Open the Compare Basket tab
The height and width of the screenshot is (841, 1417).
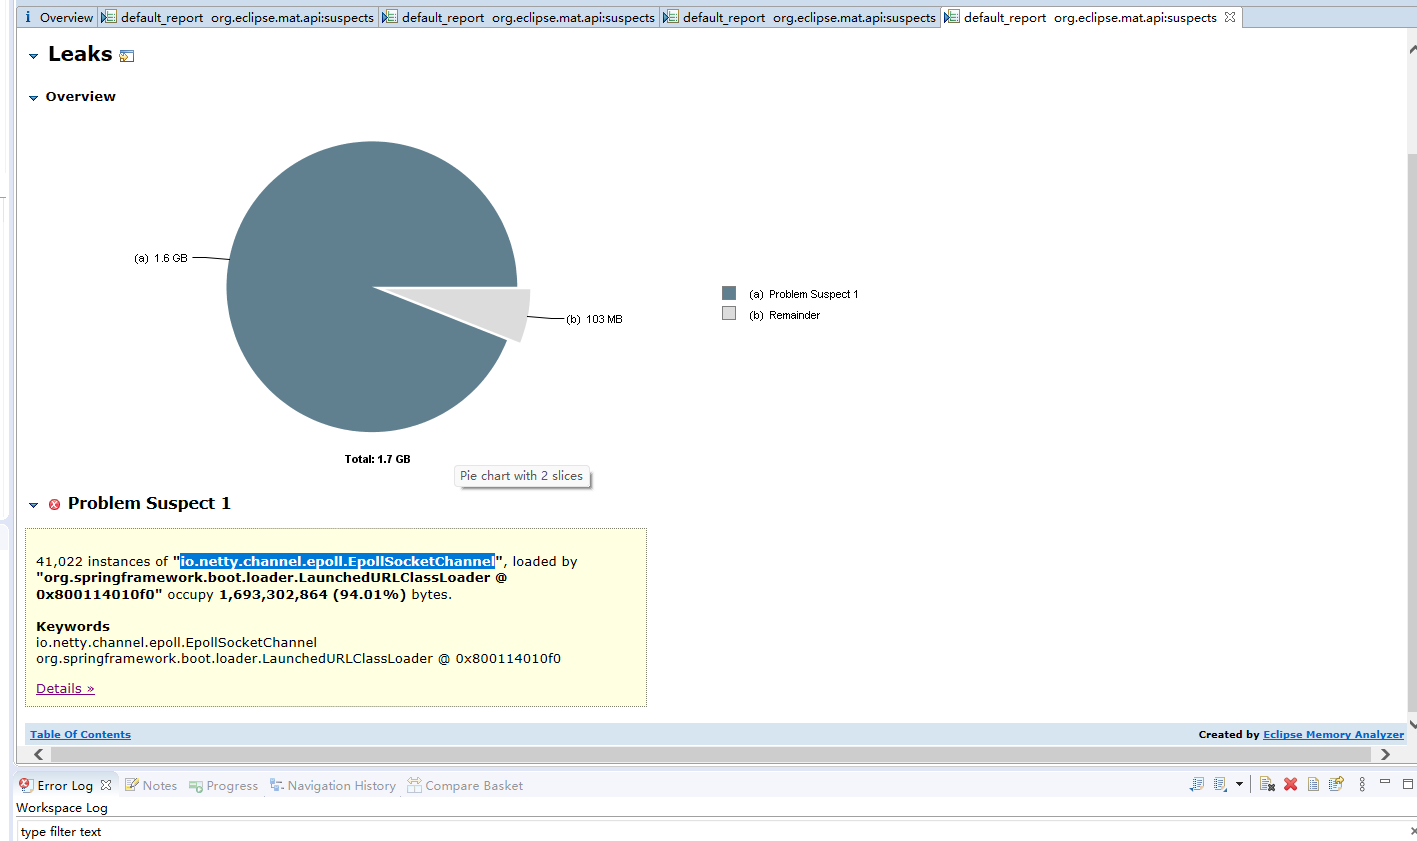pos(465,785)
